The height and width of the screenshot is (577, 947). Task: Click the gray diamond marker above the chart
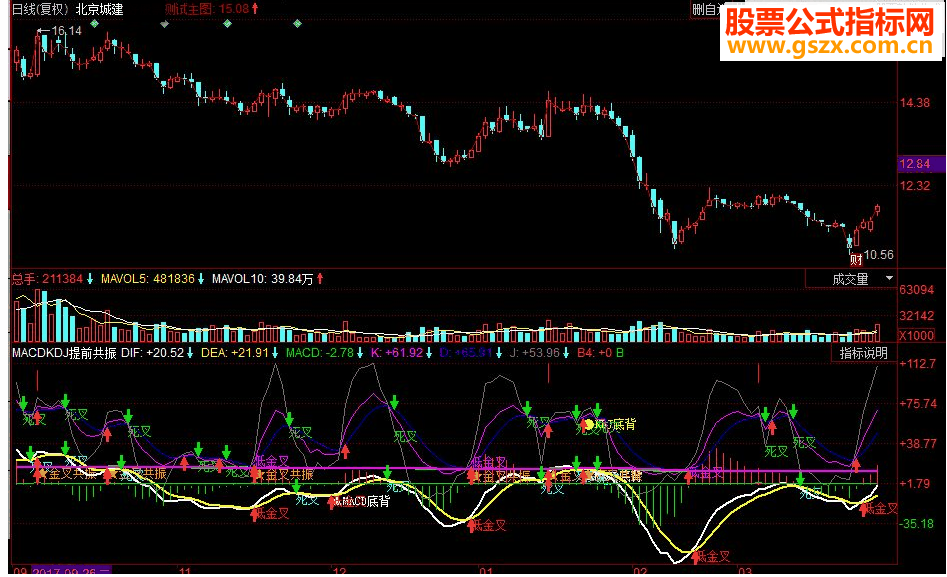(165, 24)
